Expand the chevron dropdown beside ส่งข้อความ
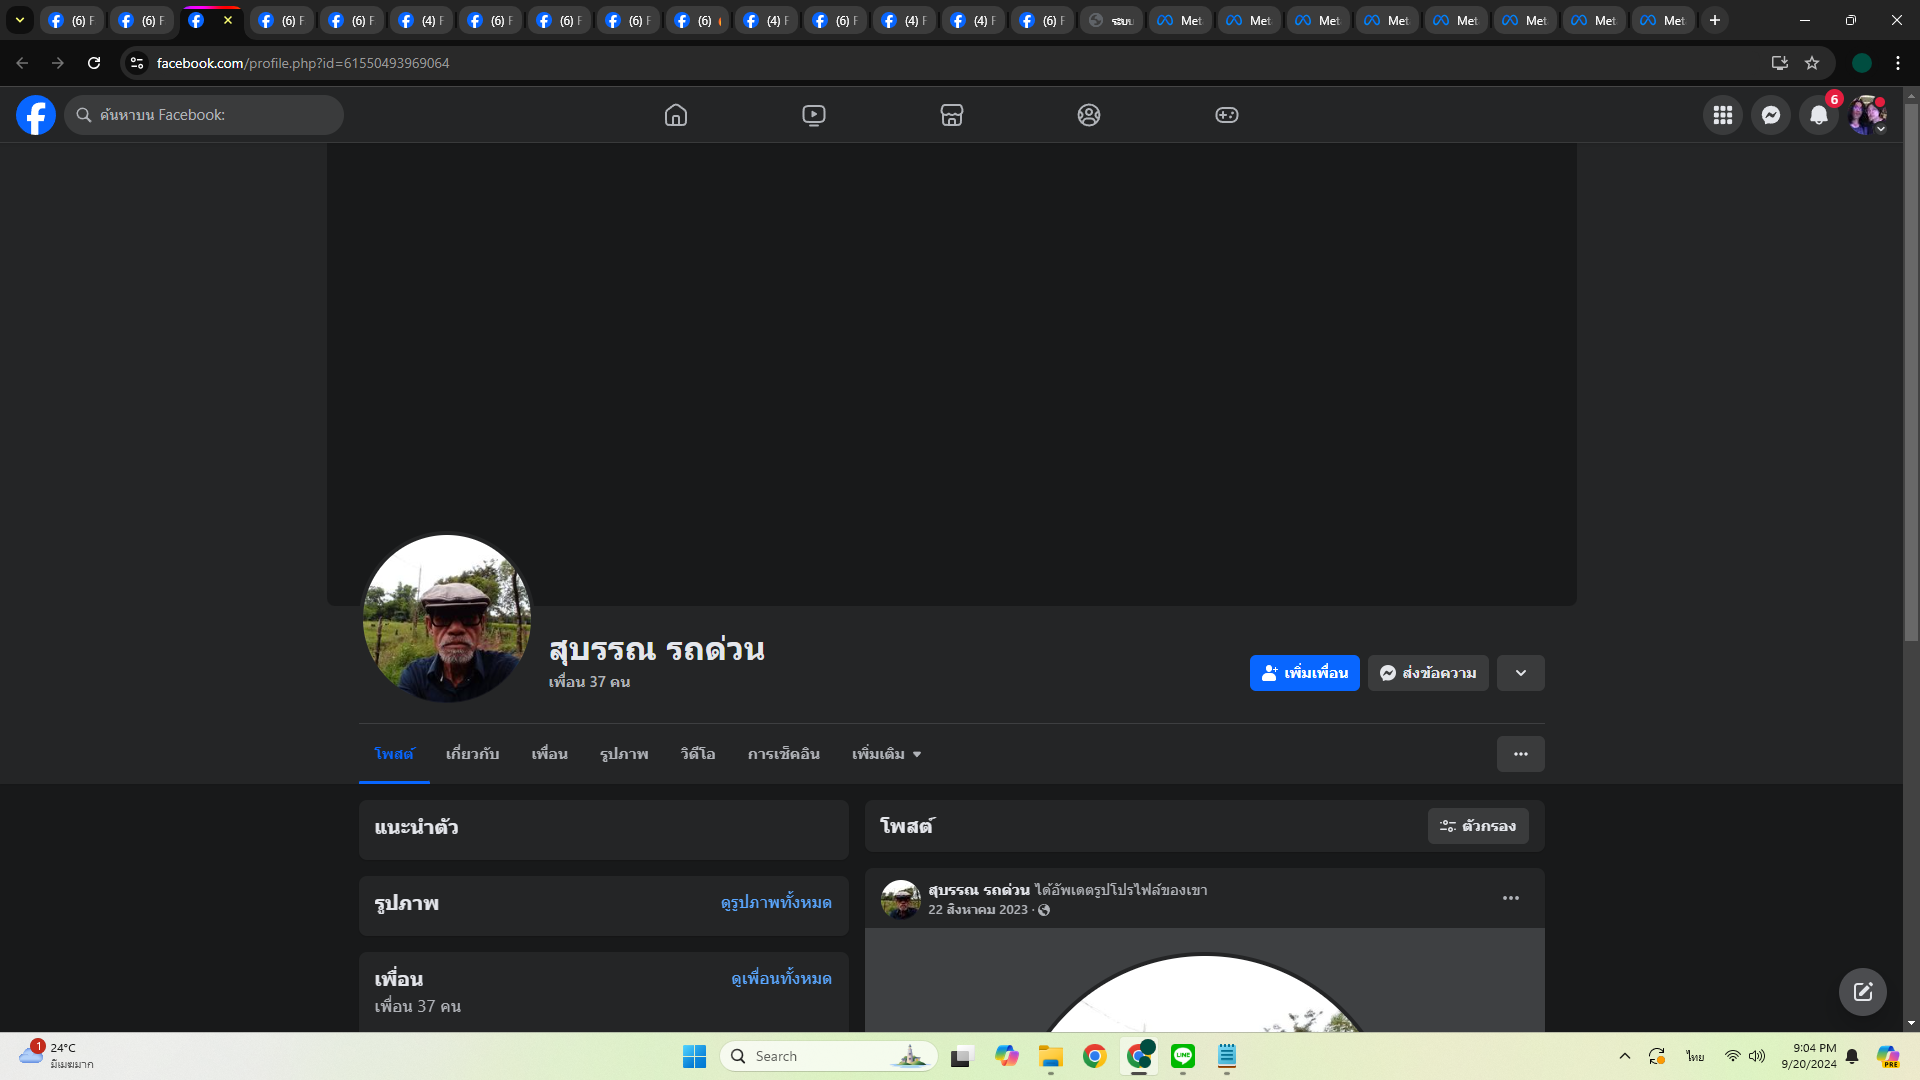This screenshot has height=1080, width=1920. (x=1520, y=673)
